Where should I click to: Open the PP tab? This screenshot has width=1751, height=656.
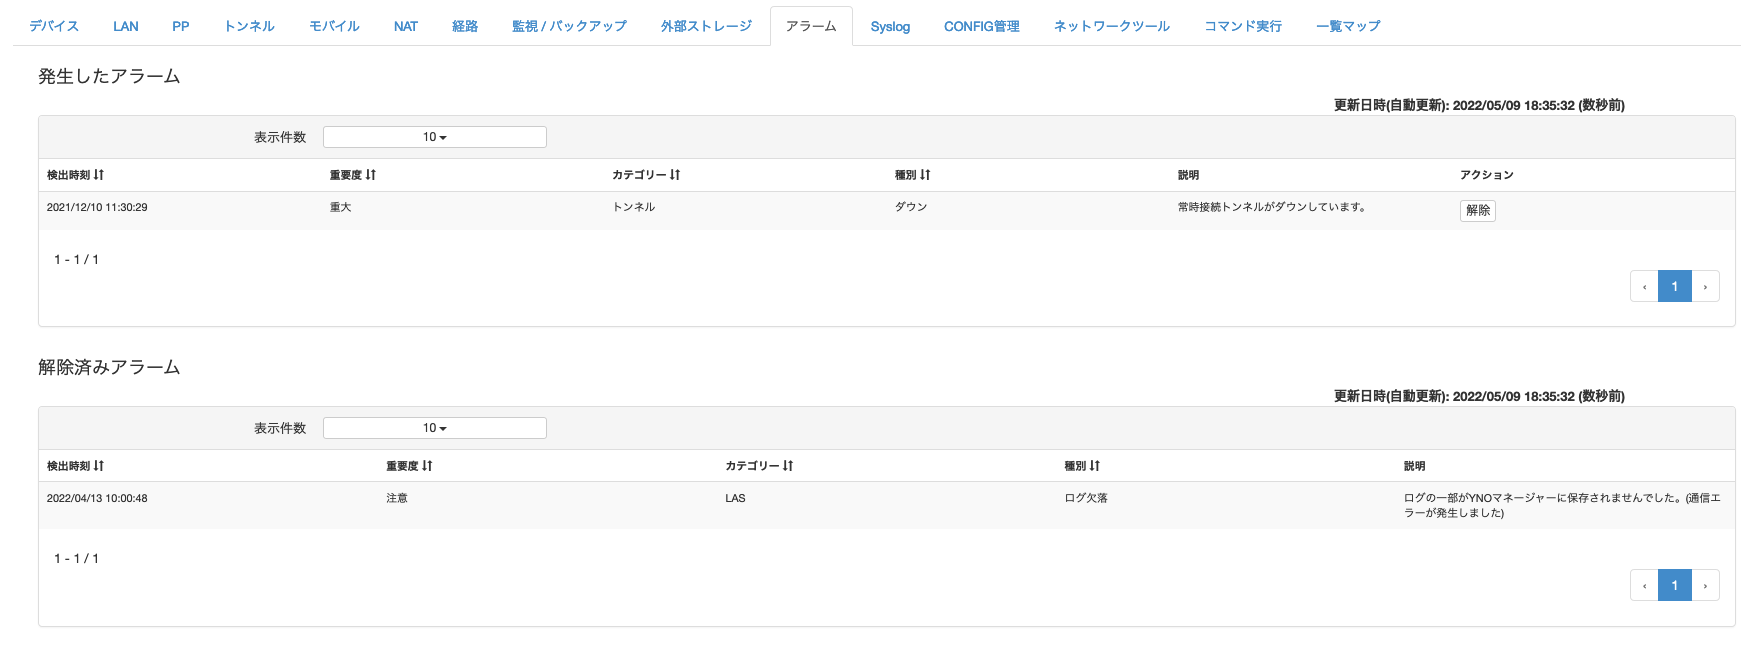(181, 26)
